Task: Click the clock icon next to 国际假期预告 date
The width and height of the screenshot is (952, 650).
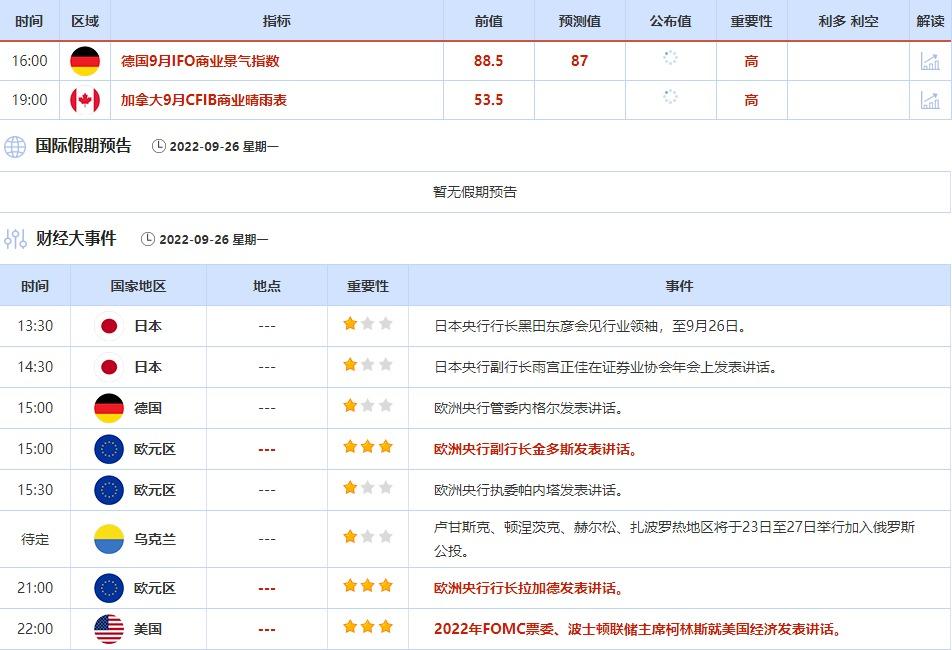Action: [x=159, y=147]
